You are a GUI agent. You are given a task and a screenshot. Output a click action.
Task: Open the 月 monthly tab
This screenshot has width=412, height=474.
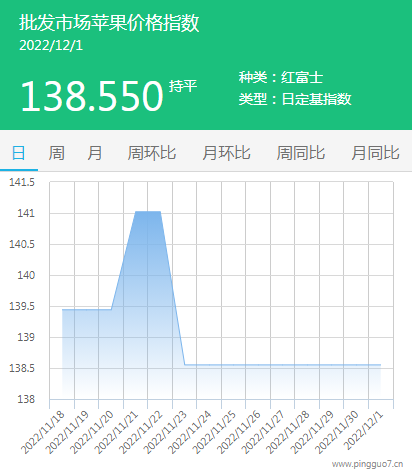click(x=95, y=153)
